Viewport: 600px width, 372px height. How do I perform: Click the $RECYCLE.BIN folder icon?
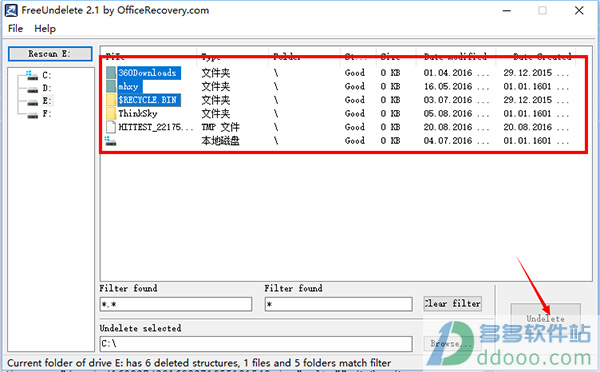[x=111, y=100]
